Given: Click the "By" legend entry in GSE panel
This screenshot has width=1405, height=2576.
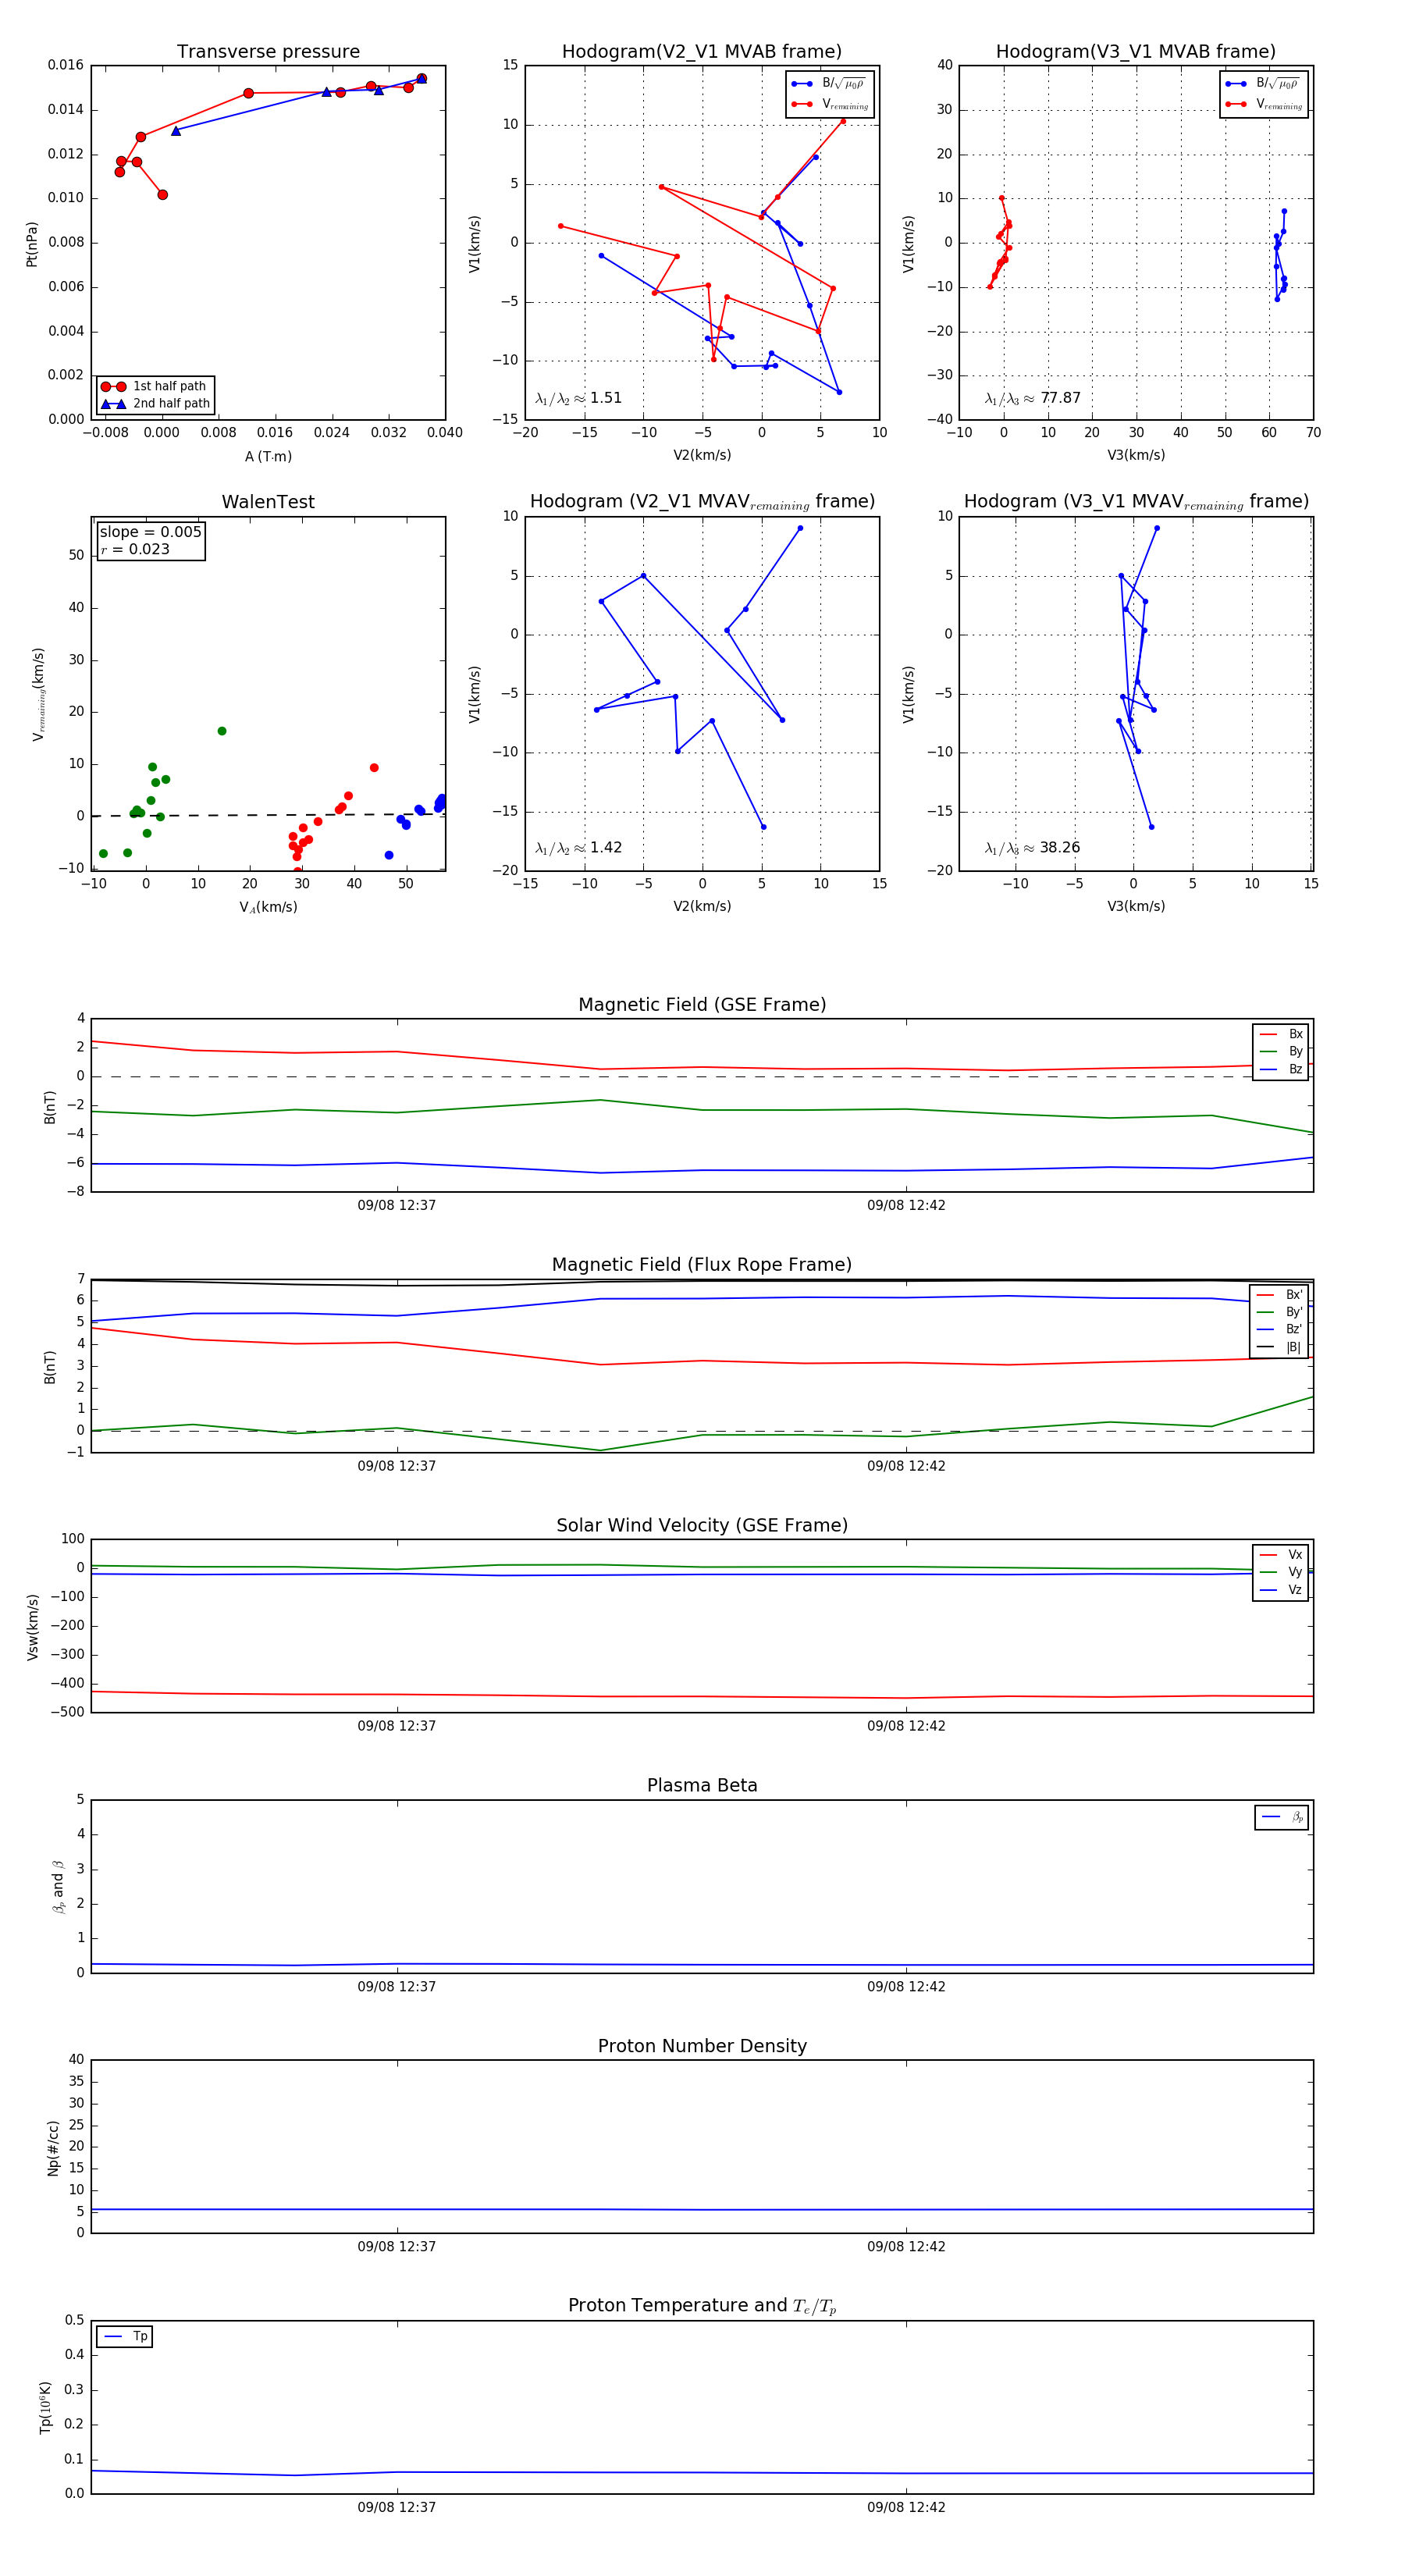Looking at the screenshot, I should coord(1281,1051).
